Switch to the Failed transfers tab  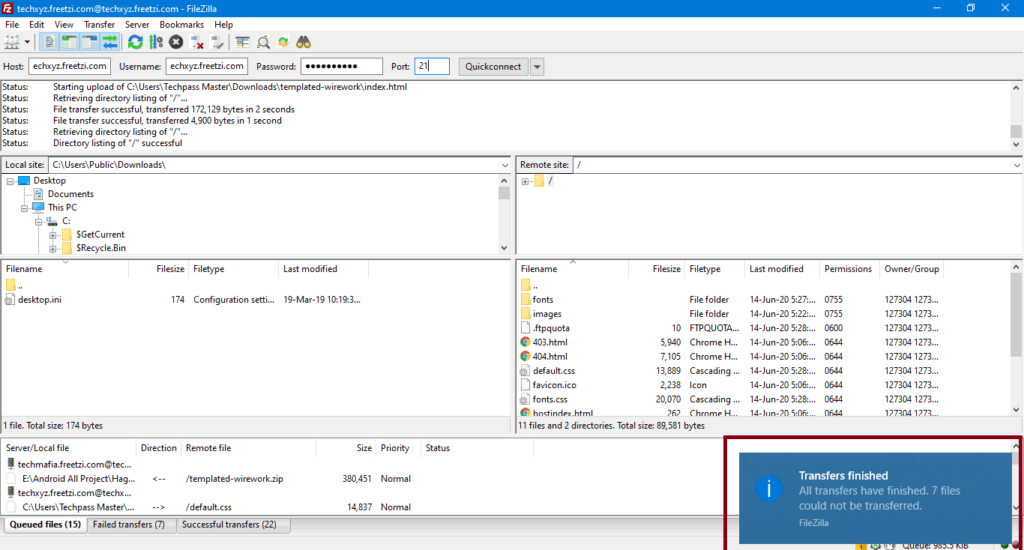coord(129,525)
